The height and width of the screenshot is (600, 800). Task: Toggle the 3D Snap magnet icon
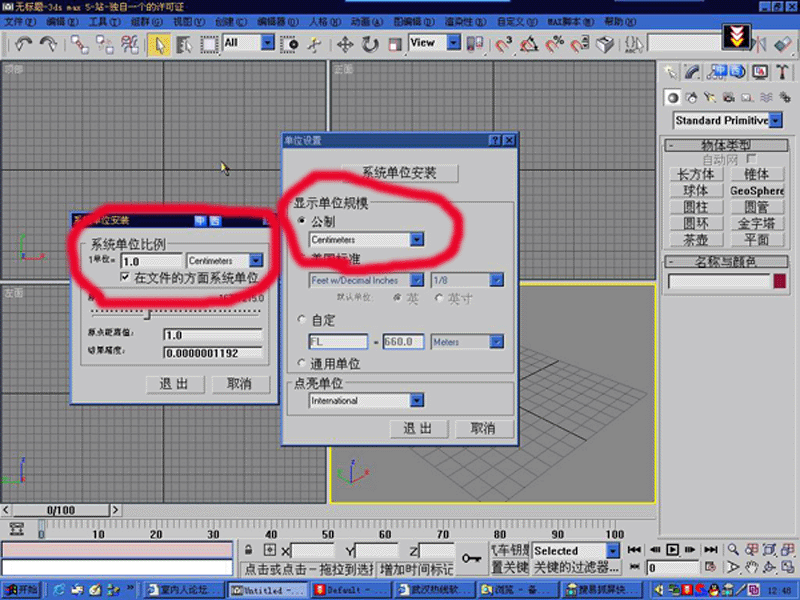pos(504,44)
